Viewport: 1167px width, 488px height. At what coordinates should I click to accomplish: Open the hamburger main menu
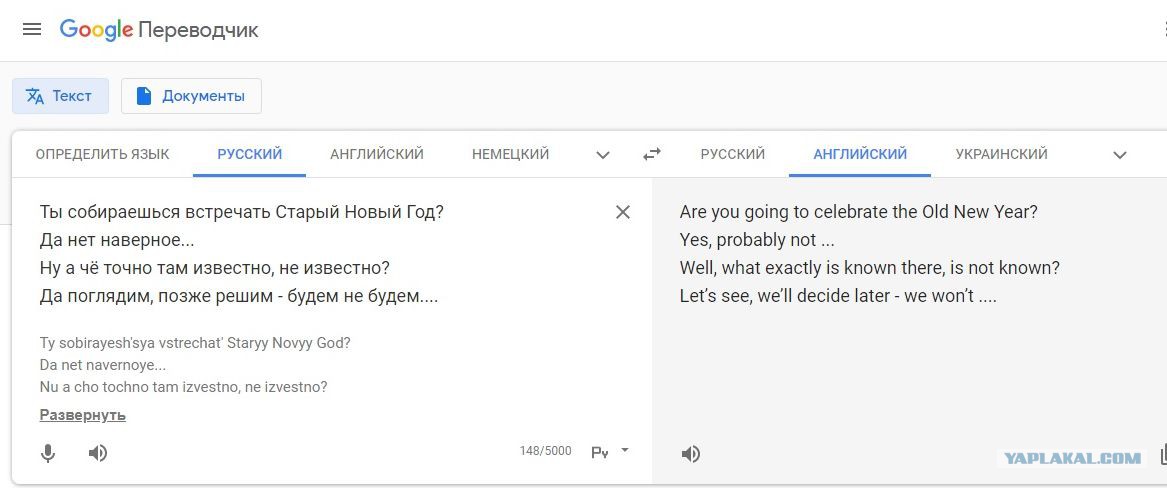(32, 30)
